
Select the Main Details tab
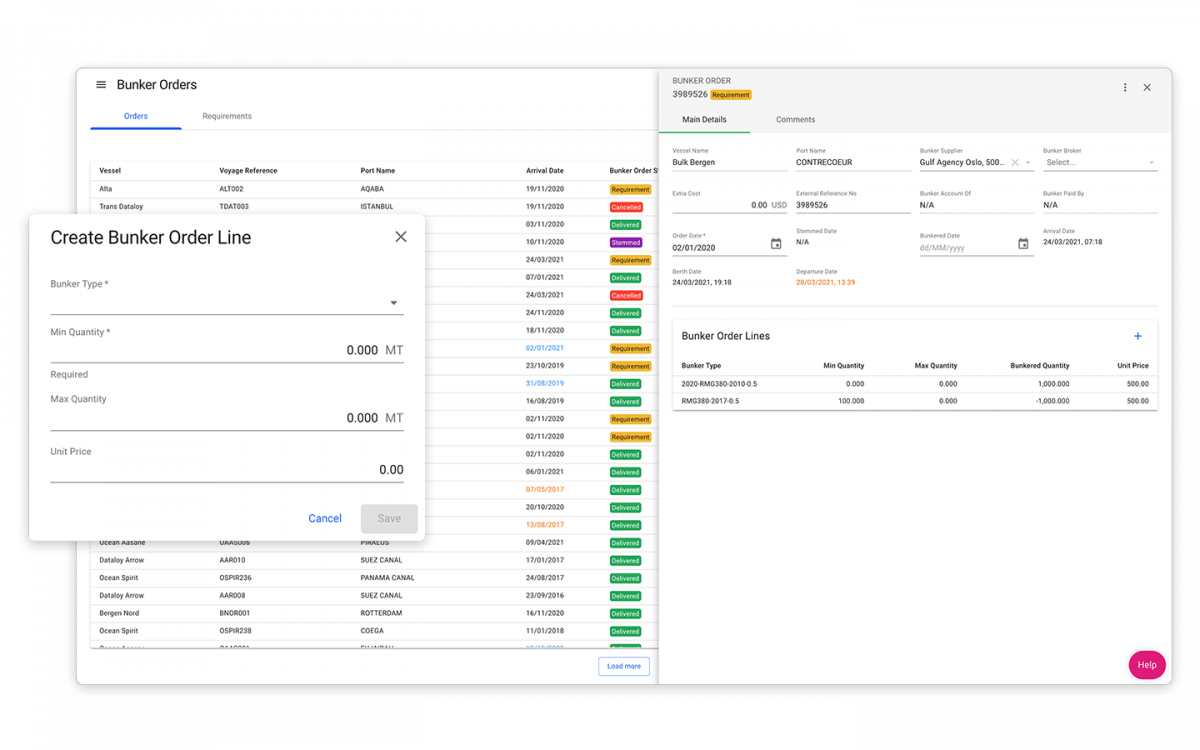point(704,120)
